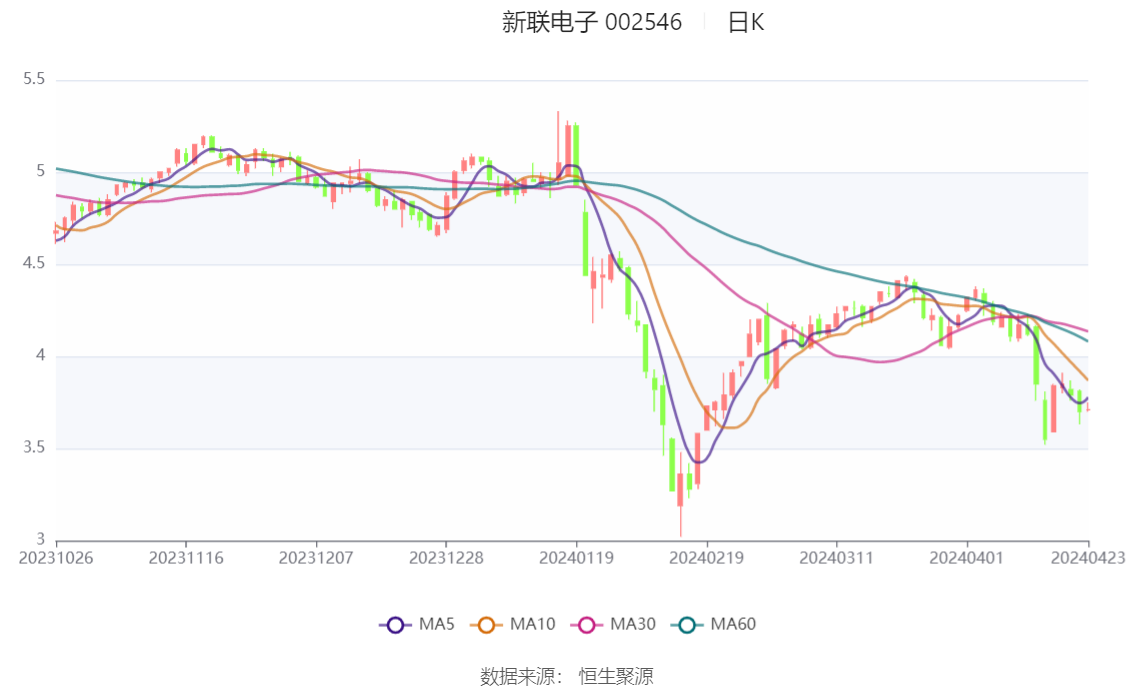The image size is (1134, 689).
Task: Click the 20231026 start date label
Action: click(x=56, y=558)
